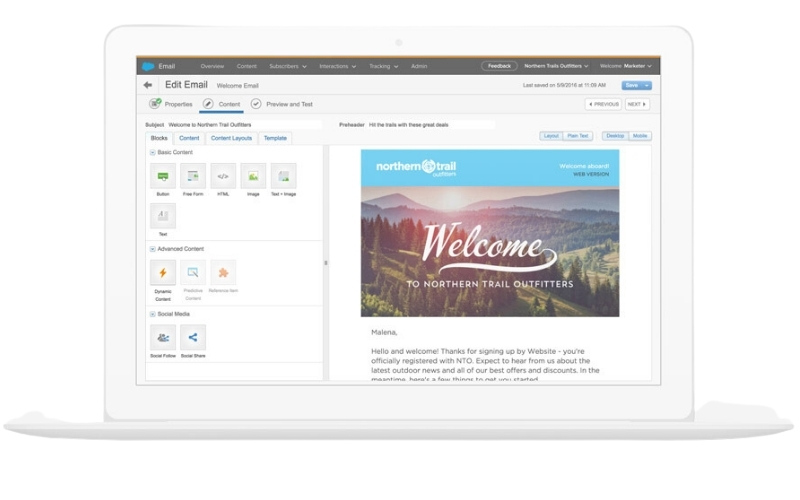Viewport: 800px width, 500px height.
Task: Pick the Free Form content block
Action: point(192,177)
